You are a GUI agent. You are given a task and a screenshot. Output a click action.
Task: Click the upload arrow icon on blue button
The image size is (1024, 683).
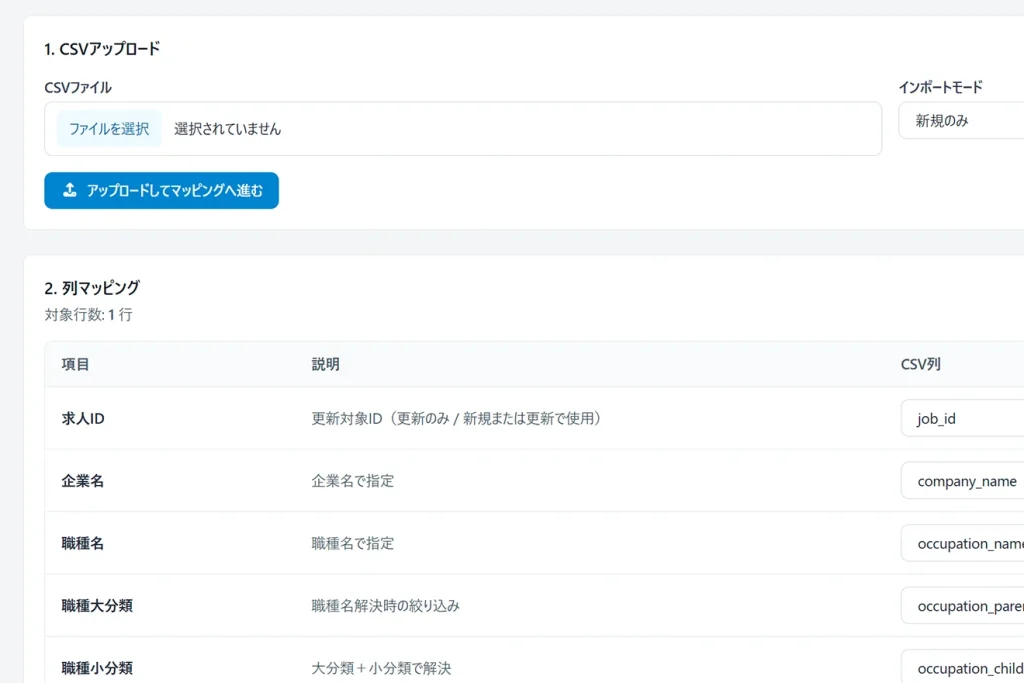coord(70,190)
